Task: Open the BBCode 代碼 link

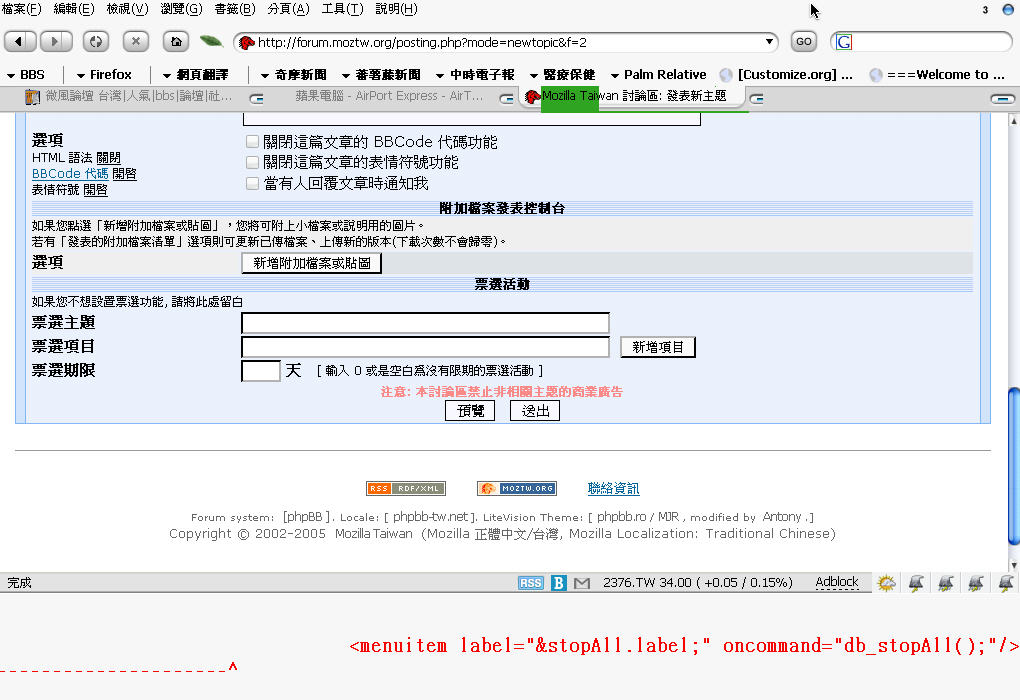Action: click(70, 174)
